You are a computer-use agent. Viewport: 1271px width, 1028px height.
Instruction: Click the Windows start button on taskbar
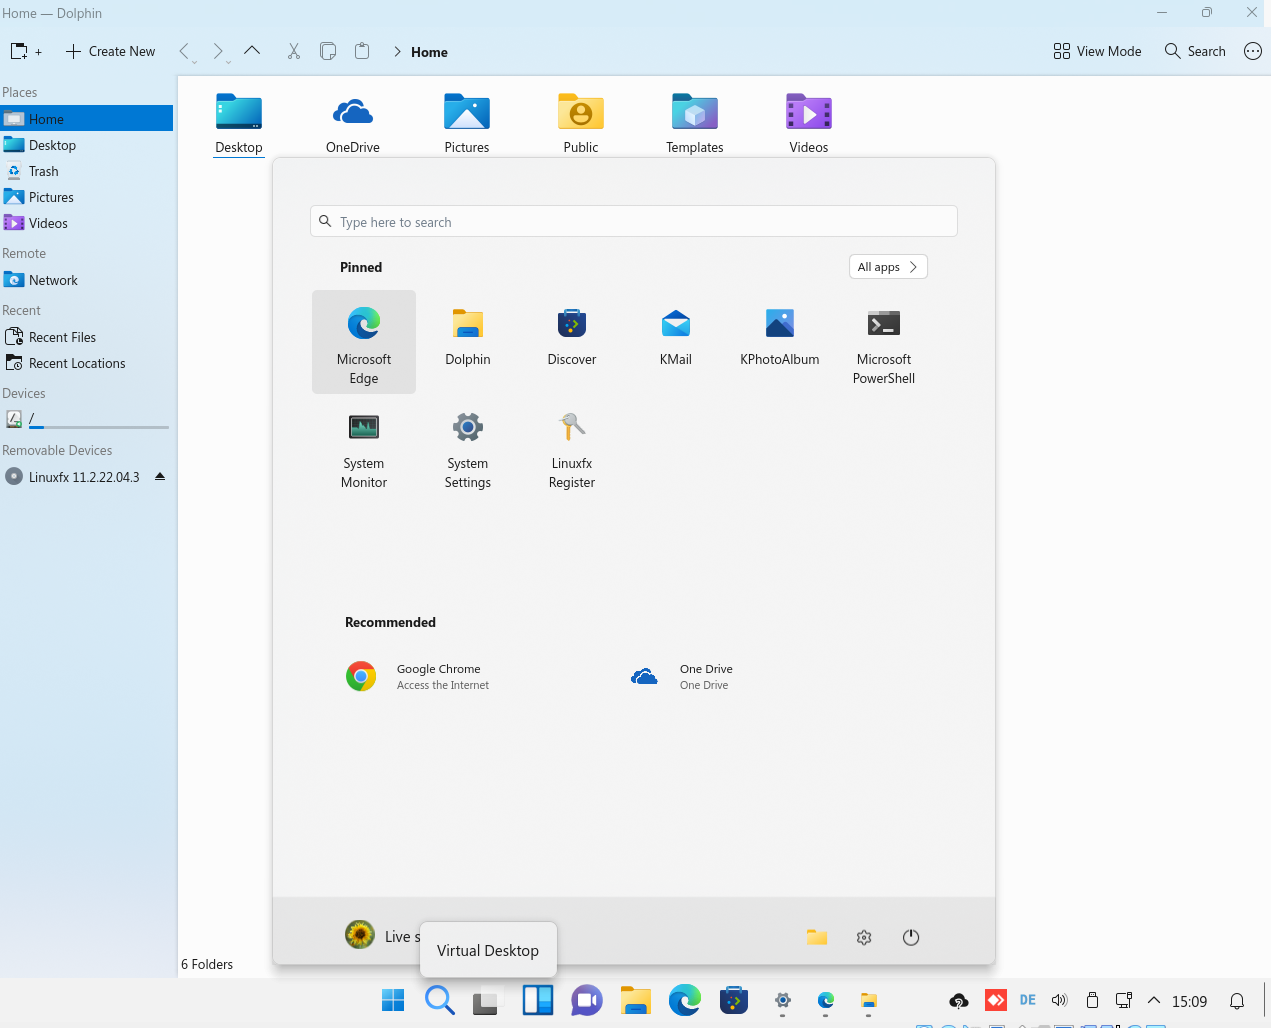point(393,1000)
